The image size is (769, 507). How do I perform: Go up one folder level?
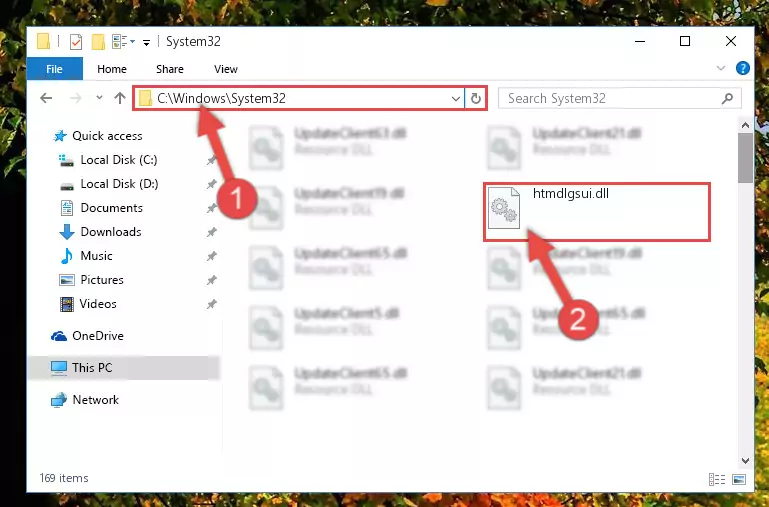(120, 98)
